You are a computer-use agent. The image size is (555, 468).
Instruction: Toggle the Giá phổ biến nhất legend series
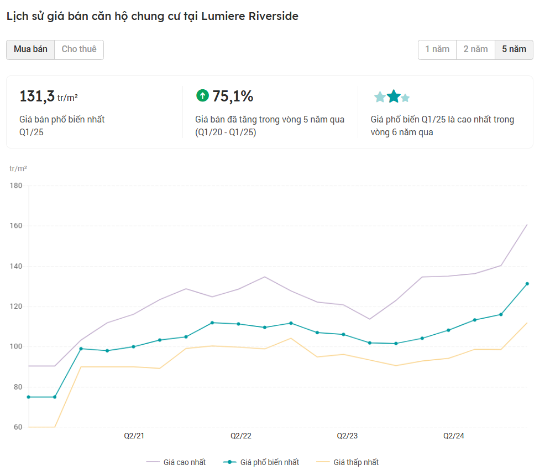pos(261,462)
